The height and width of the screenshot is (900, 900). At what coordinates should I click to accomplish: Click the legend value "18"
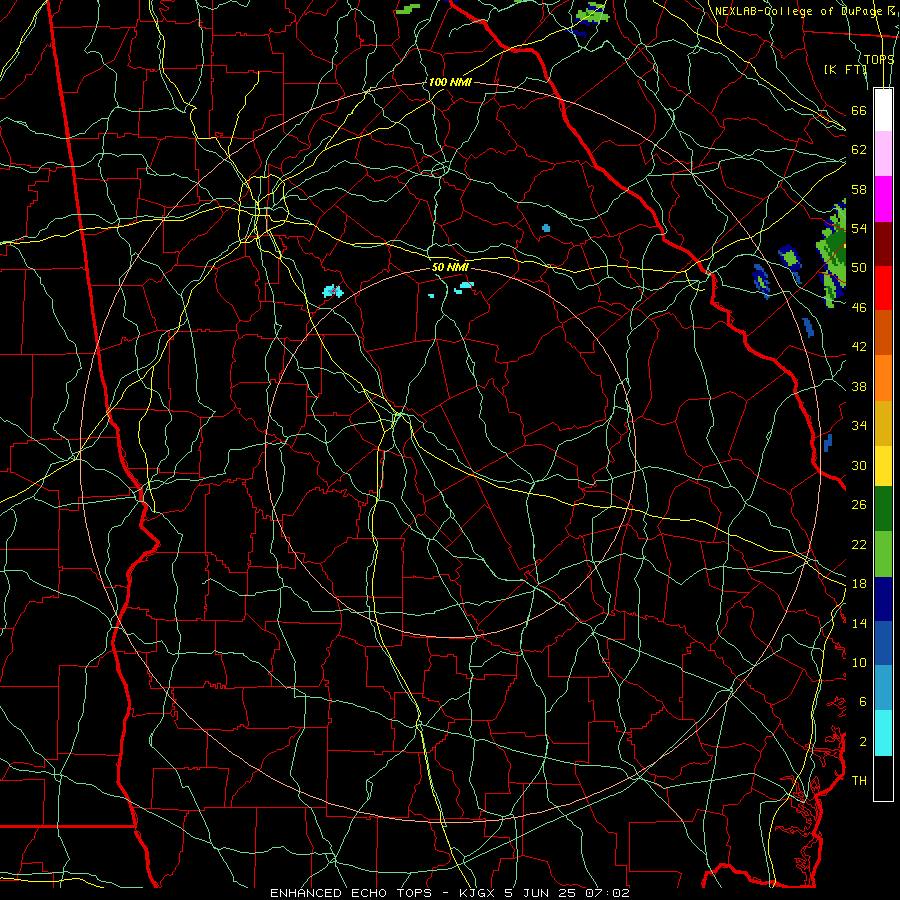[859, 584]
